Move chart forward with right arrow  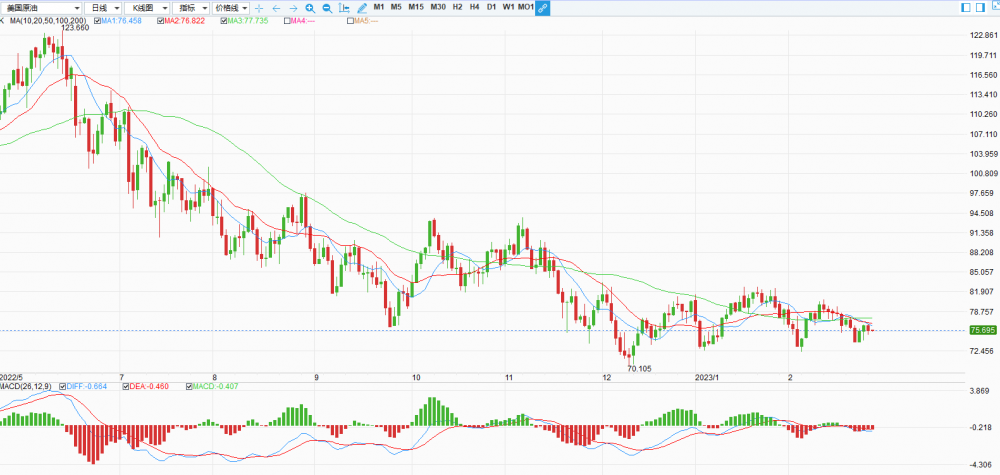coord(293,8)
